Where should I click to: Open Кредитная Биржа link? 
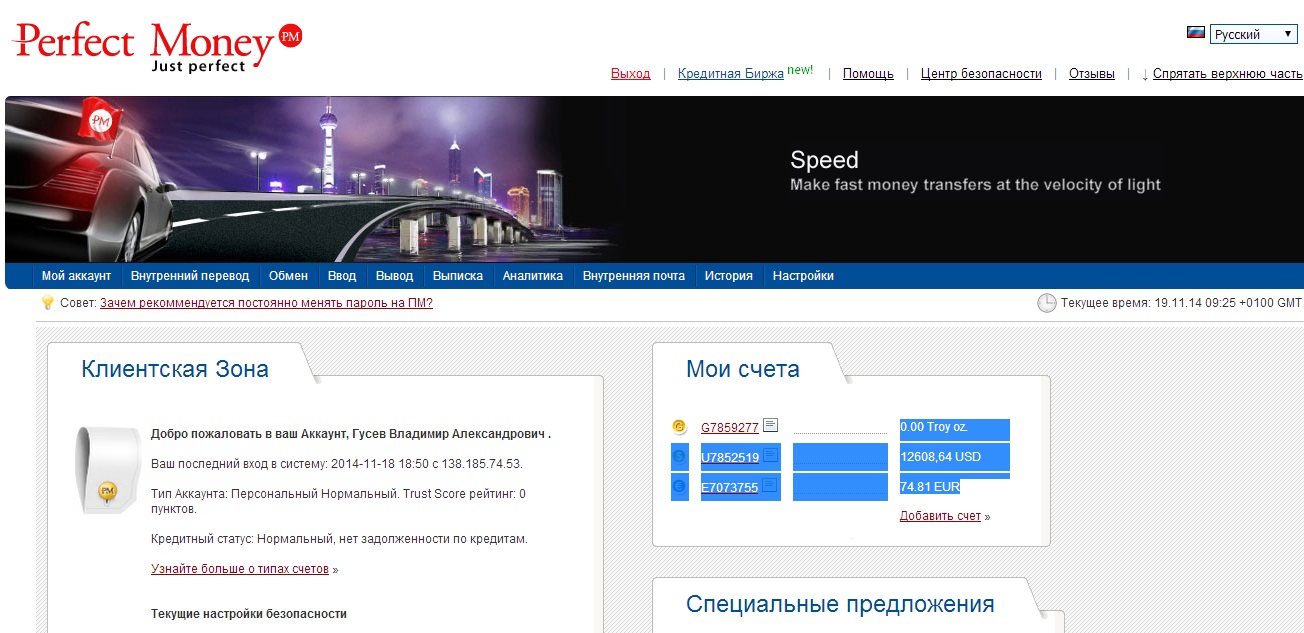click(x=731, y=74)
